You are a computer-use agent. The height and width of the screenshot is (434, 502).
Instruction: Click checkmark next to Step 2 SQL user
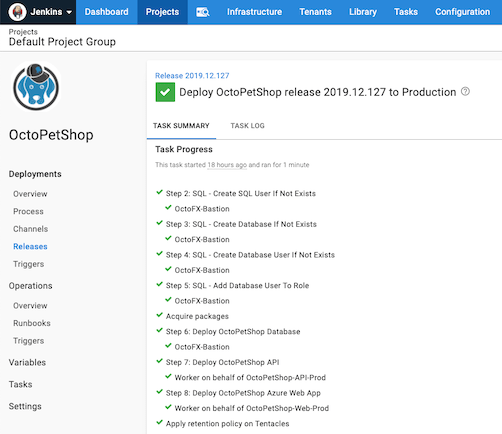[x=160, y=192]
